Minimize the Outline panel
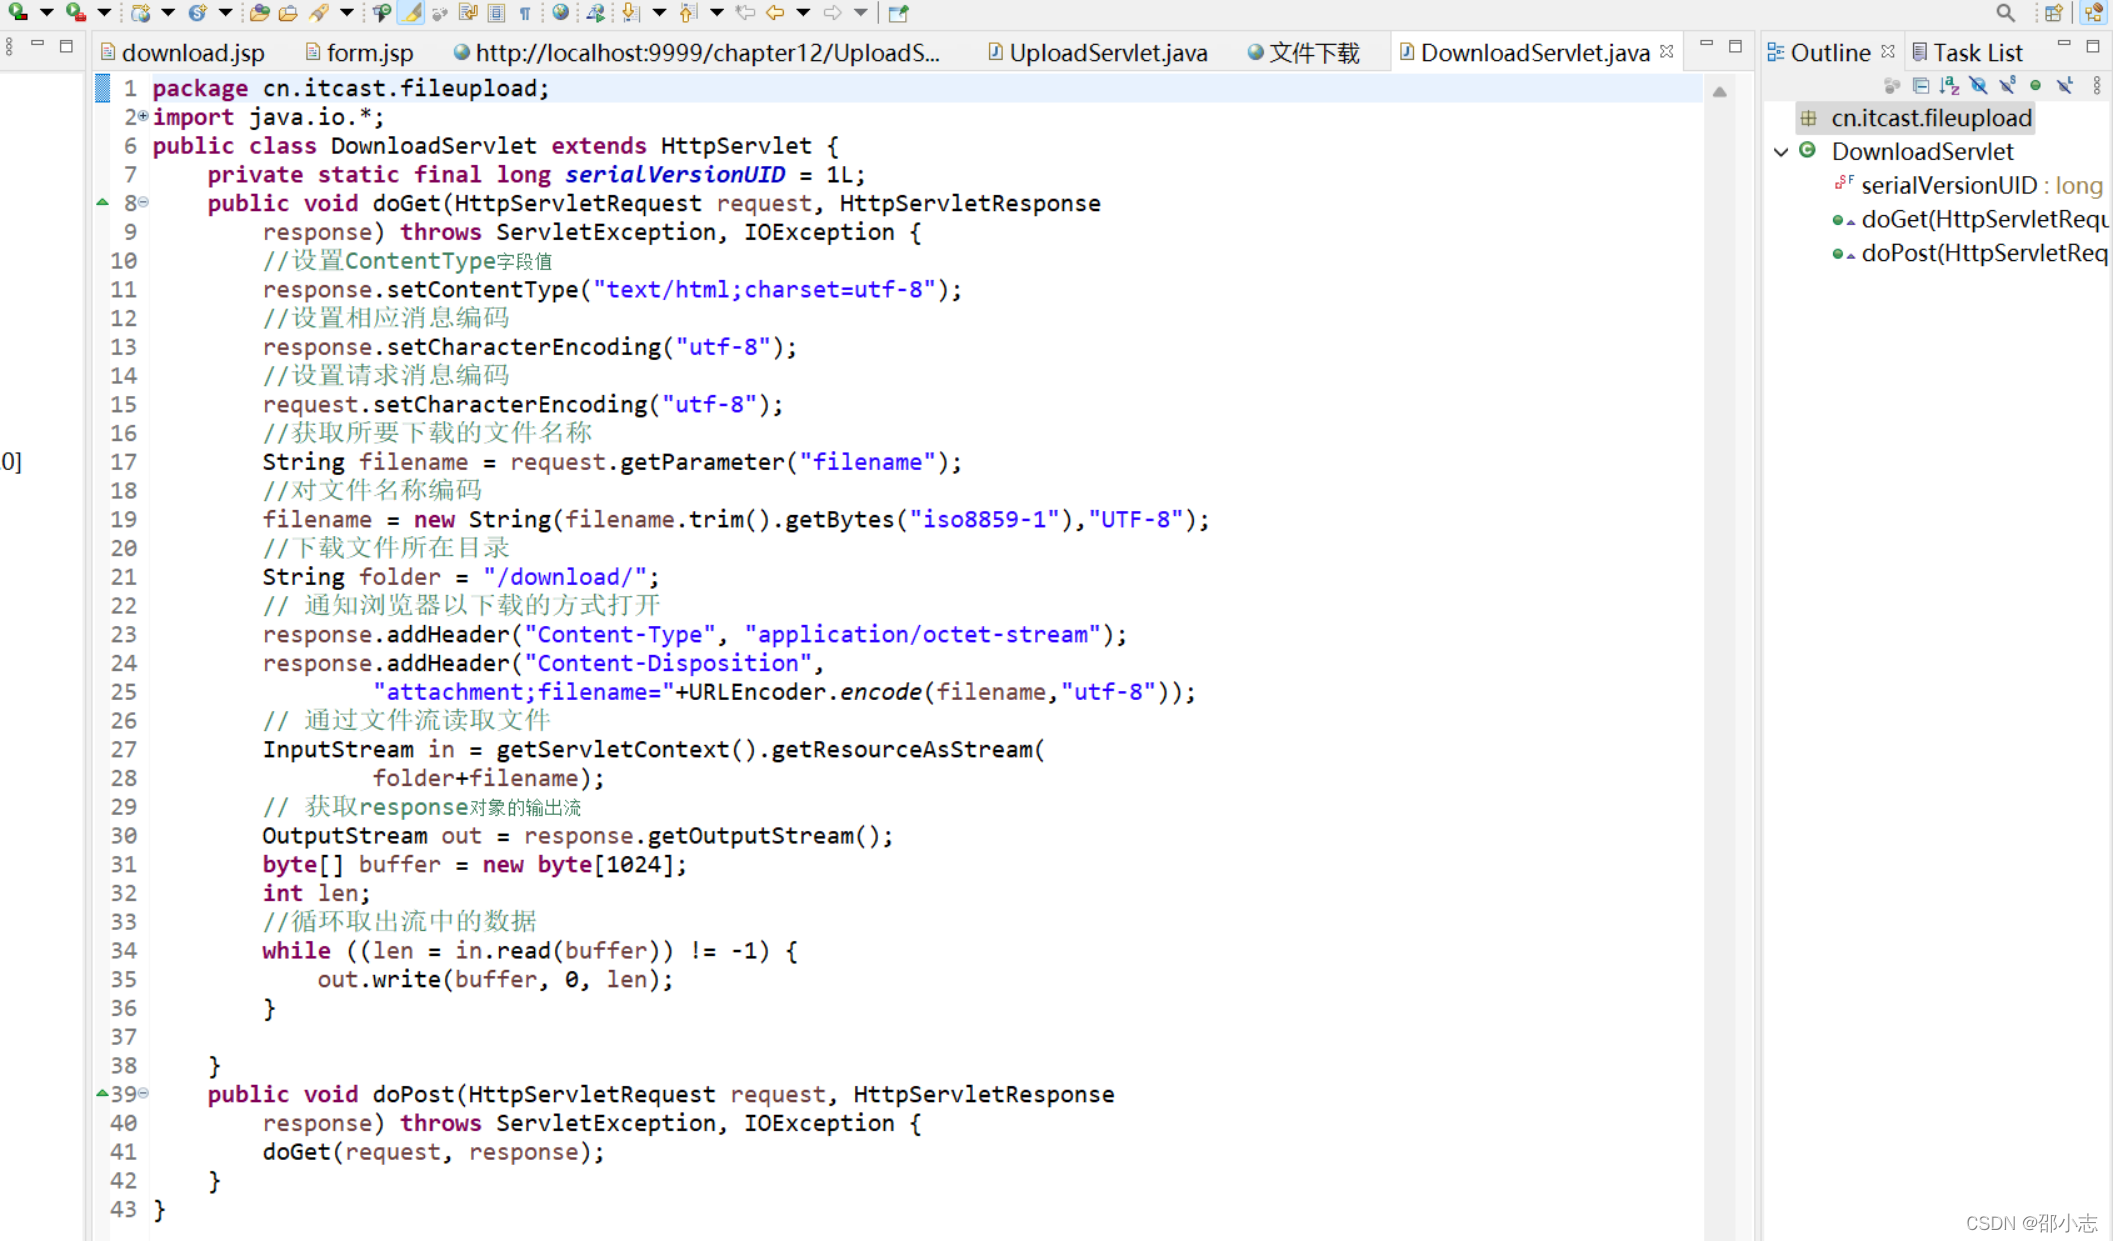Viewport: 2113px width, 1242px height. tap(2063, 45)
